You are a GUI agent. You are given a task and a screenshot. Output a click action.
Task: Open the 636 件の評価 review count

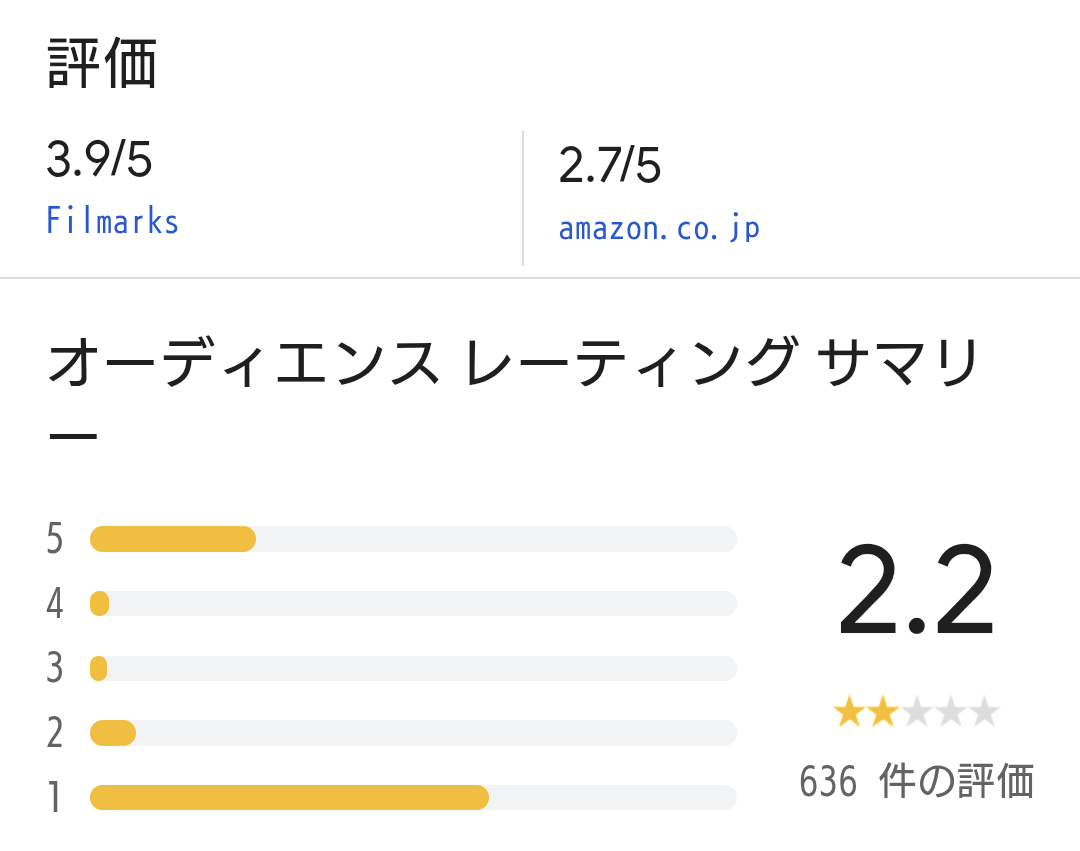917,781
